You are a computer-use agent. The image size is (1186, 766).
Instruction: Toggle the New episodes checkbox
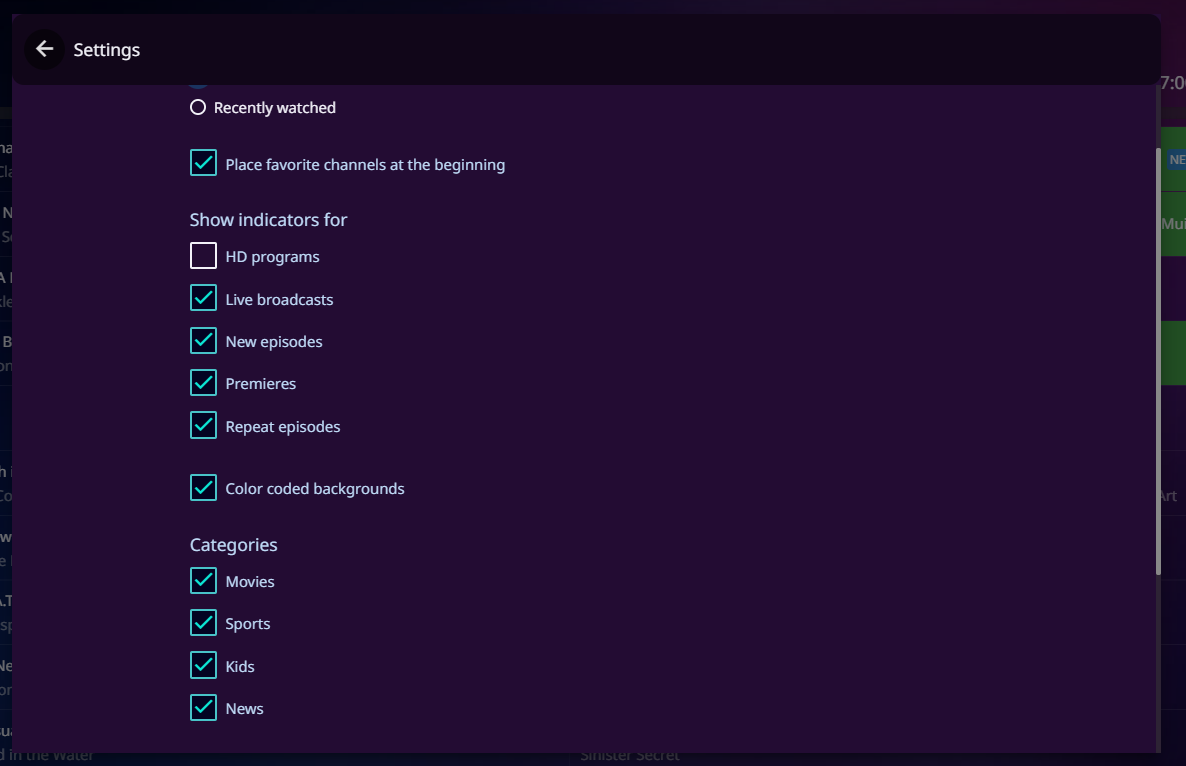[x=203, y=340]
